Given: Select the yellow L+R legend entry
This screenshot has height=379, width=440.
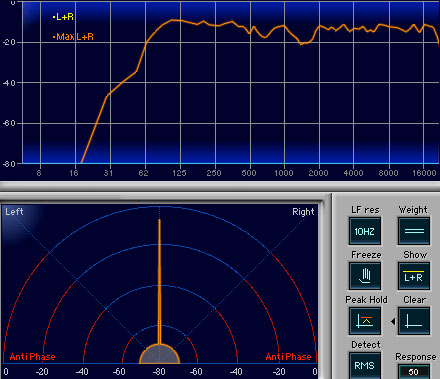Looking at the screenshot, I should 63,17.
